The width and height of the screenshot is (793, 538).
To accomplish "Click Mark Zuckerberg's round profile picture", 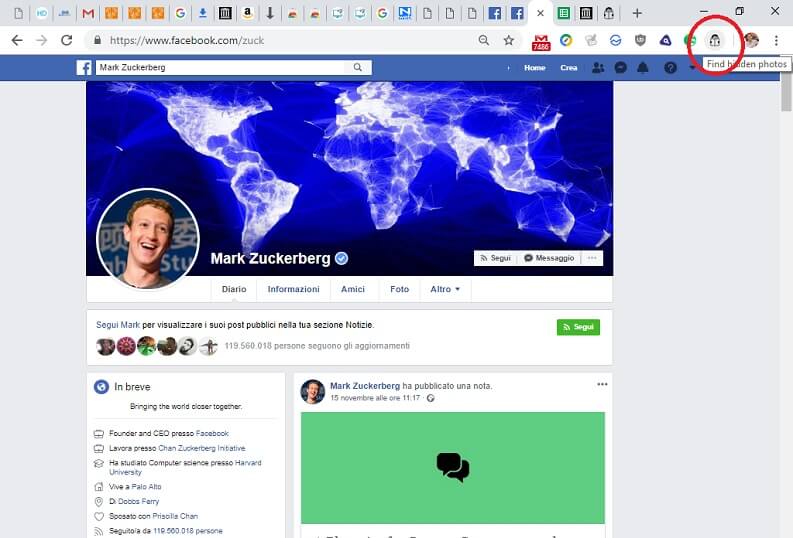I will (x=148, y=239).
